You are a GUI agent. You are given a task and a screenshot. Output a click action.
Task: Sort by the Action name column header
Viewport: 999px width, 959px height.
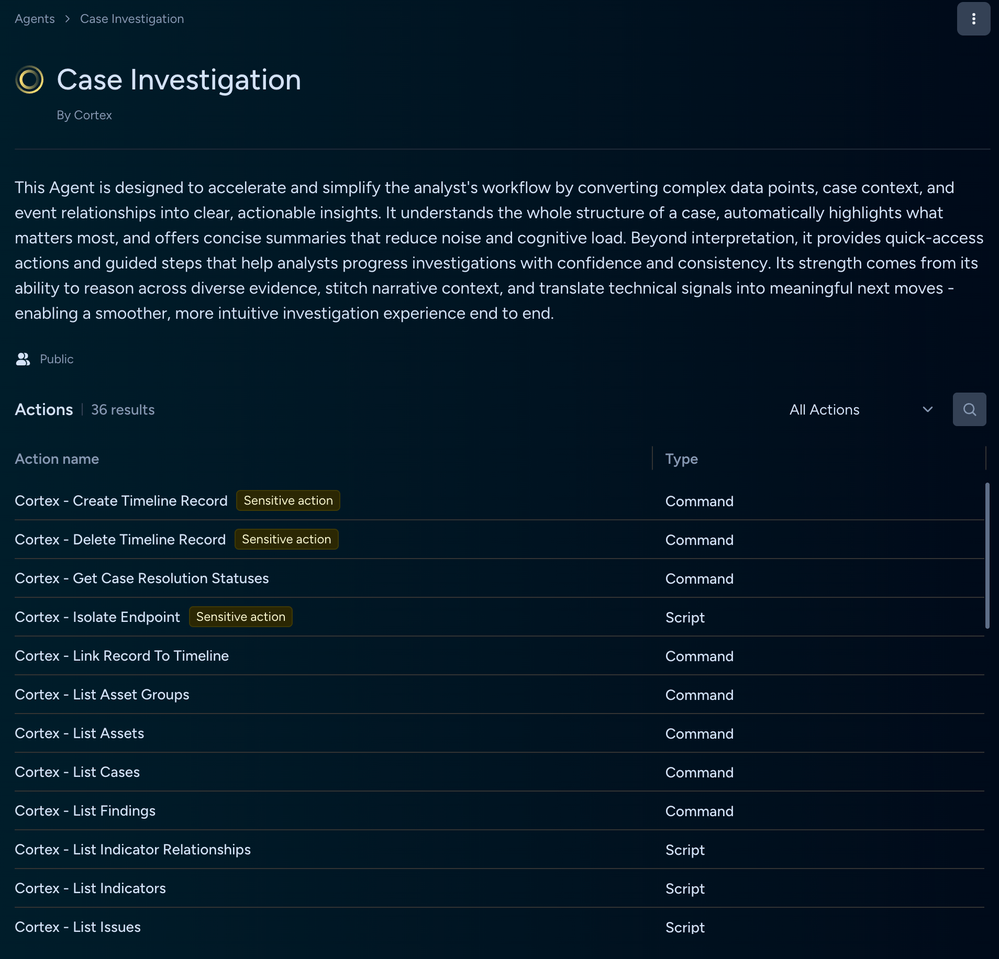tap(57, 459)
